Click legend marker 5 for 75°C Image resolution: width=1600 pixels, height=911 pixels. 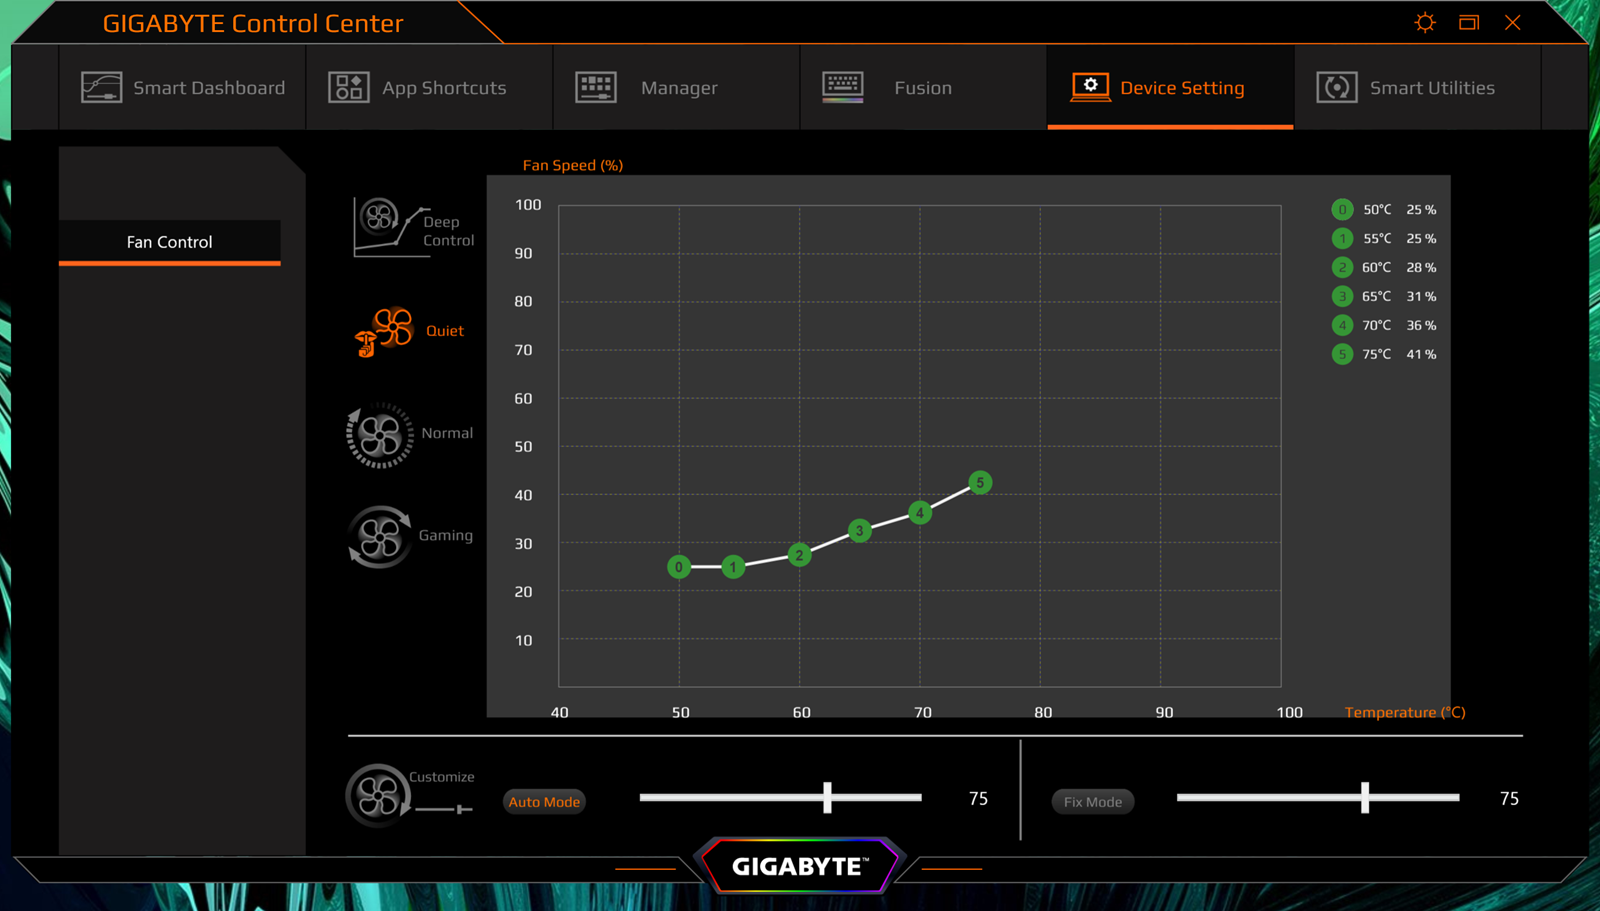(x=1342, y=354)
